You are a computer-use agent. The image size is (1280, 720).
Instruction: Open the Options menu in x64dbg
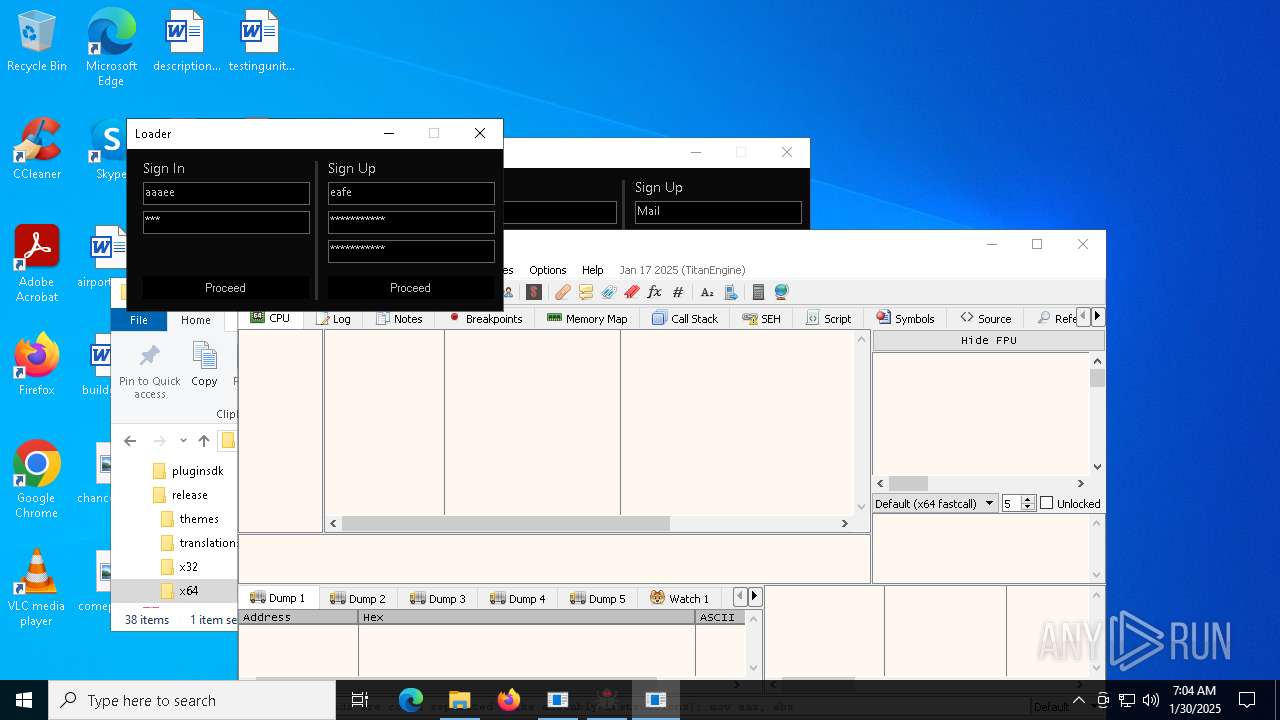(548, 270)
